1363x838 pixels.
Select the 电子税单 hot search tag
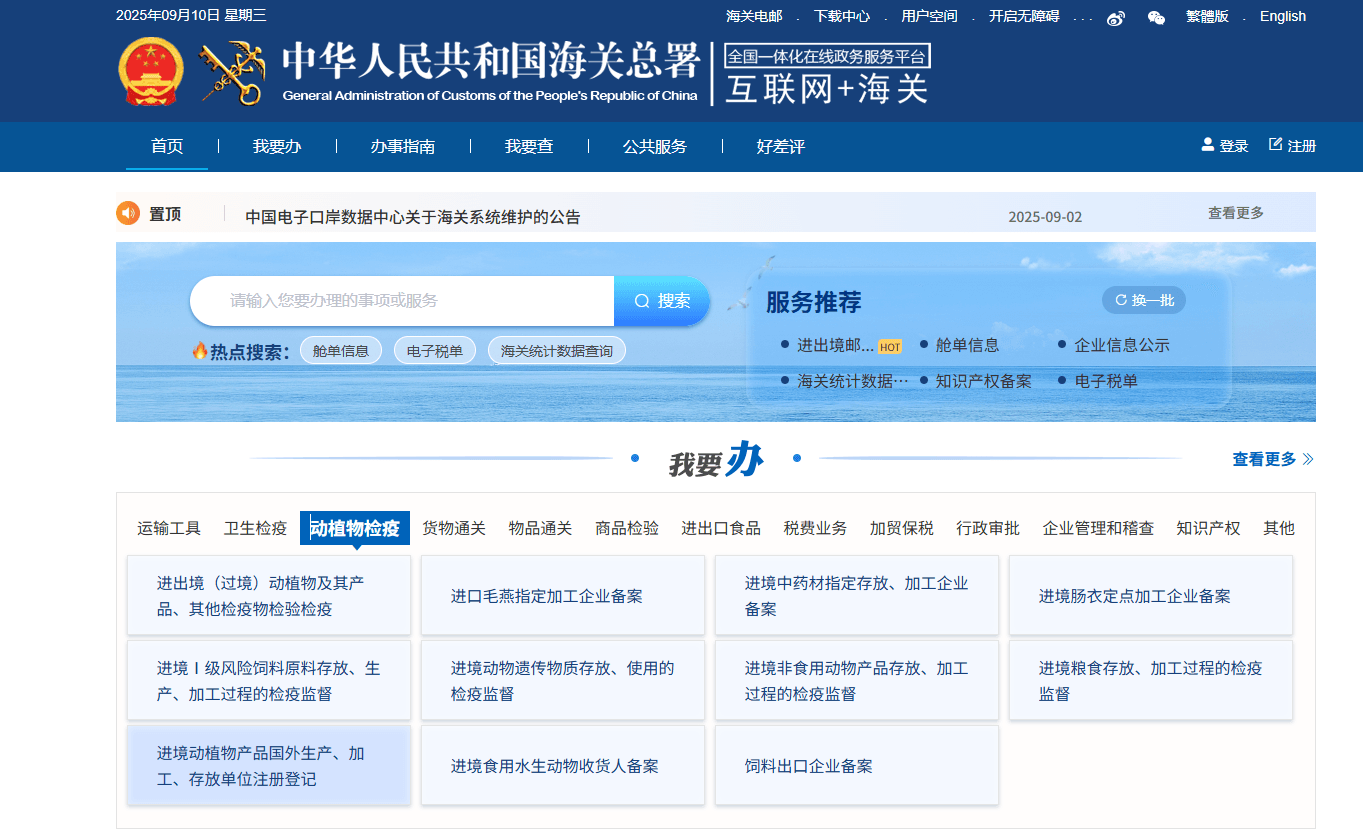coord(434,351)
